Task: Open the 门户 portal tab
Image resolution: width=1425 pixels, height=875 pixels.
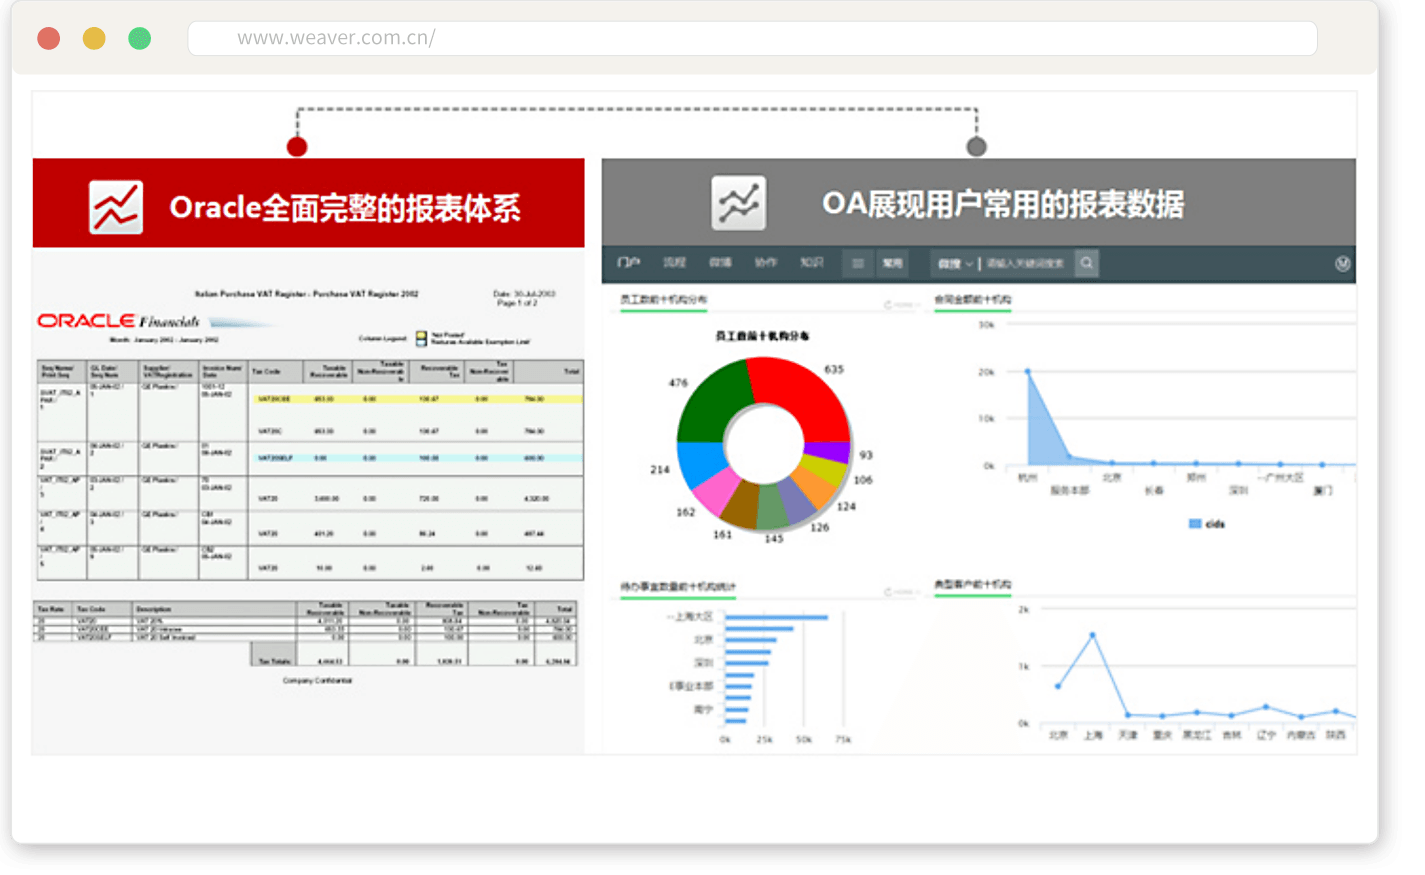Action: [628, 263]
